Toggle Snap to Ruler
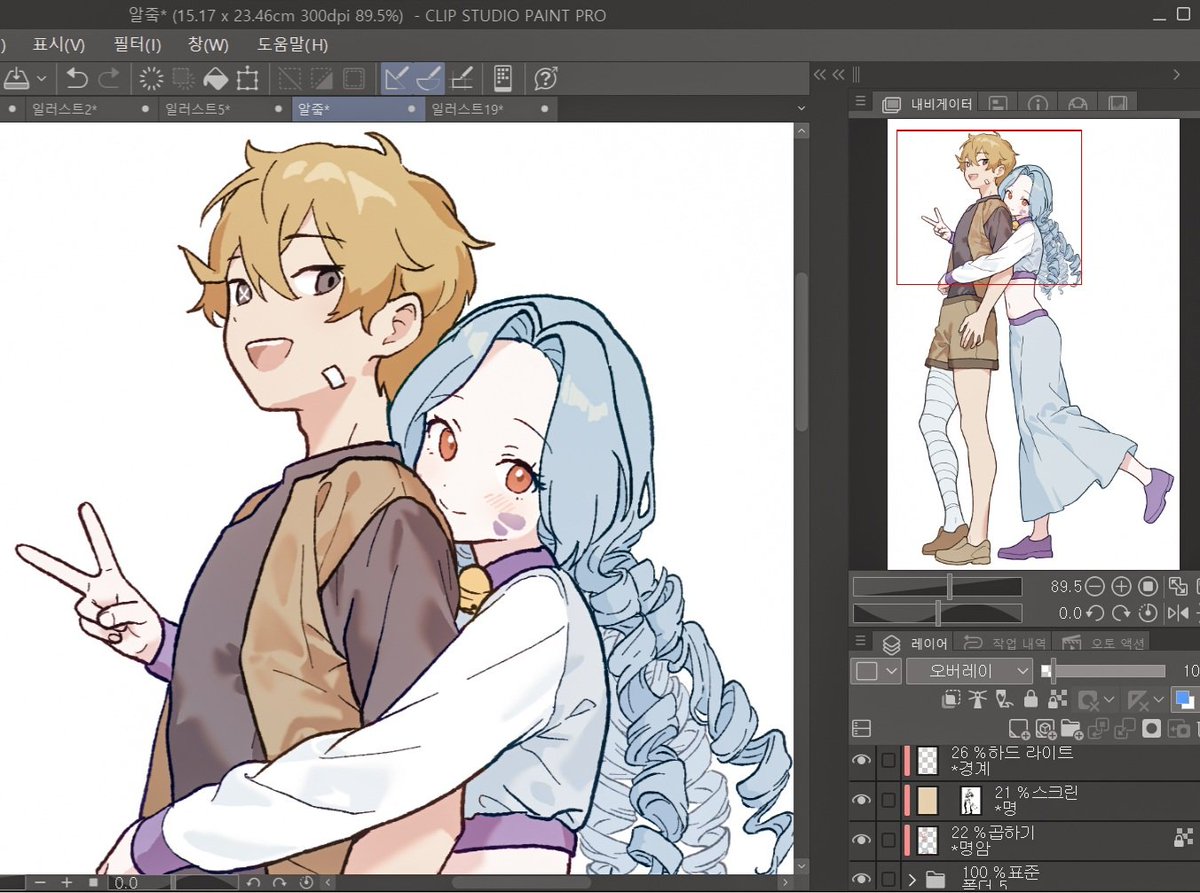Image resolution: width=1200 pixels, height=893 pixels. click(397, 78)
